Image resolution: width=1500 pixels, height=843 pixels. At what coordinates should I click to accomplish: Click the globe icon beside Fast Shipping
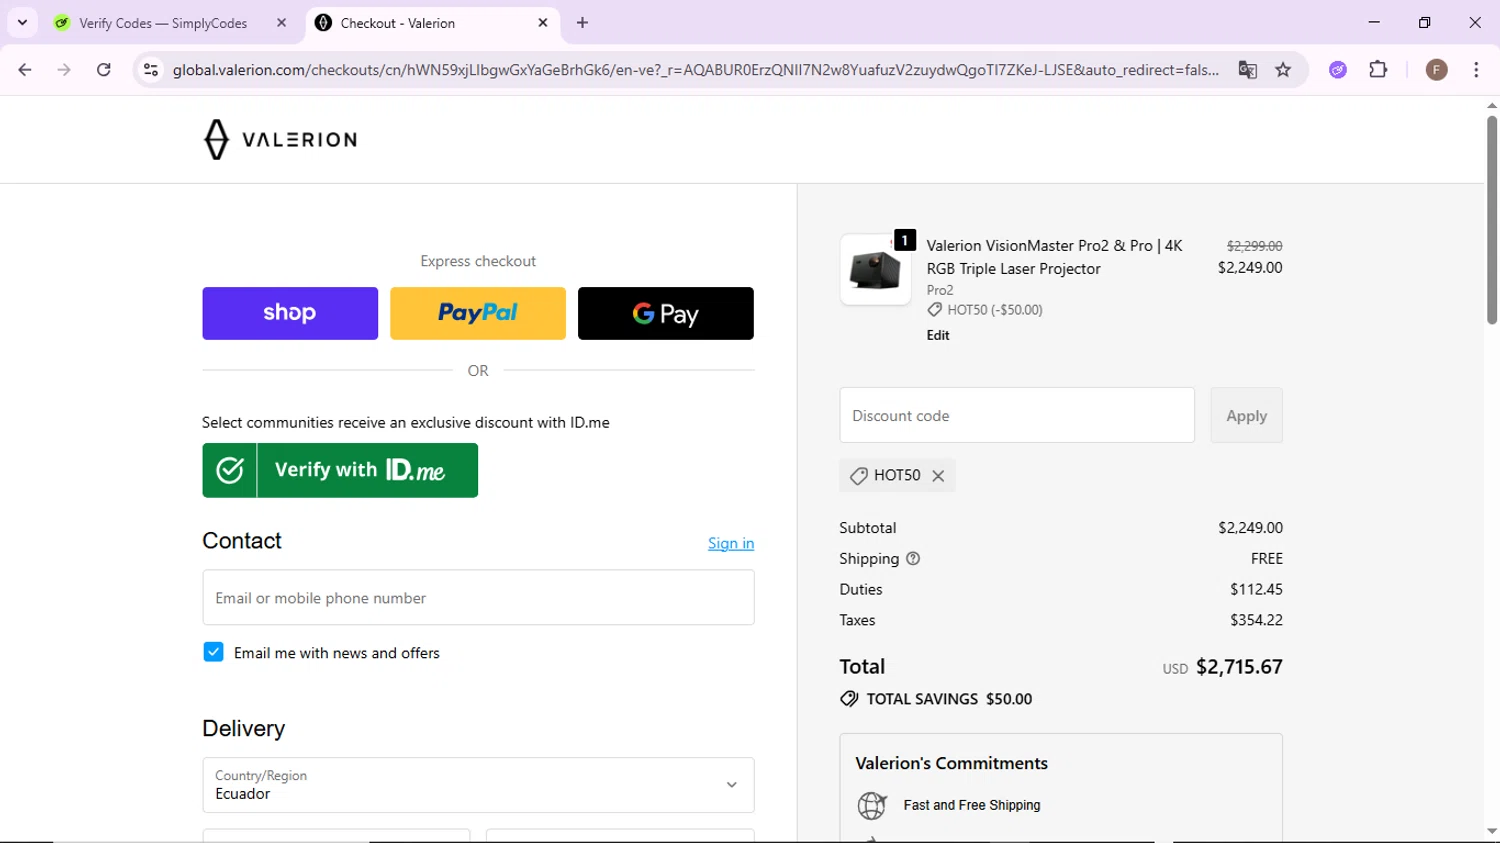[x=872, y=805]
